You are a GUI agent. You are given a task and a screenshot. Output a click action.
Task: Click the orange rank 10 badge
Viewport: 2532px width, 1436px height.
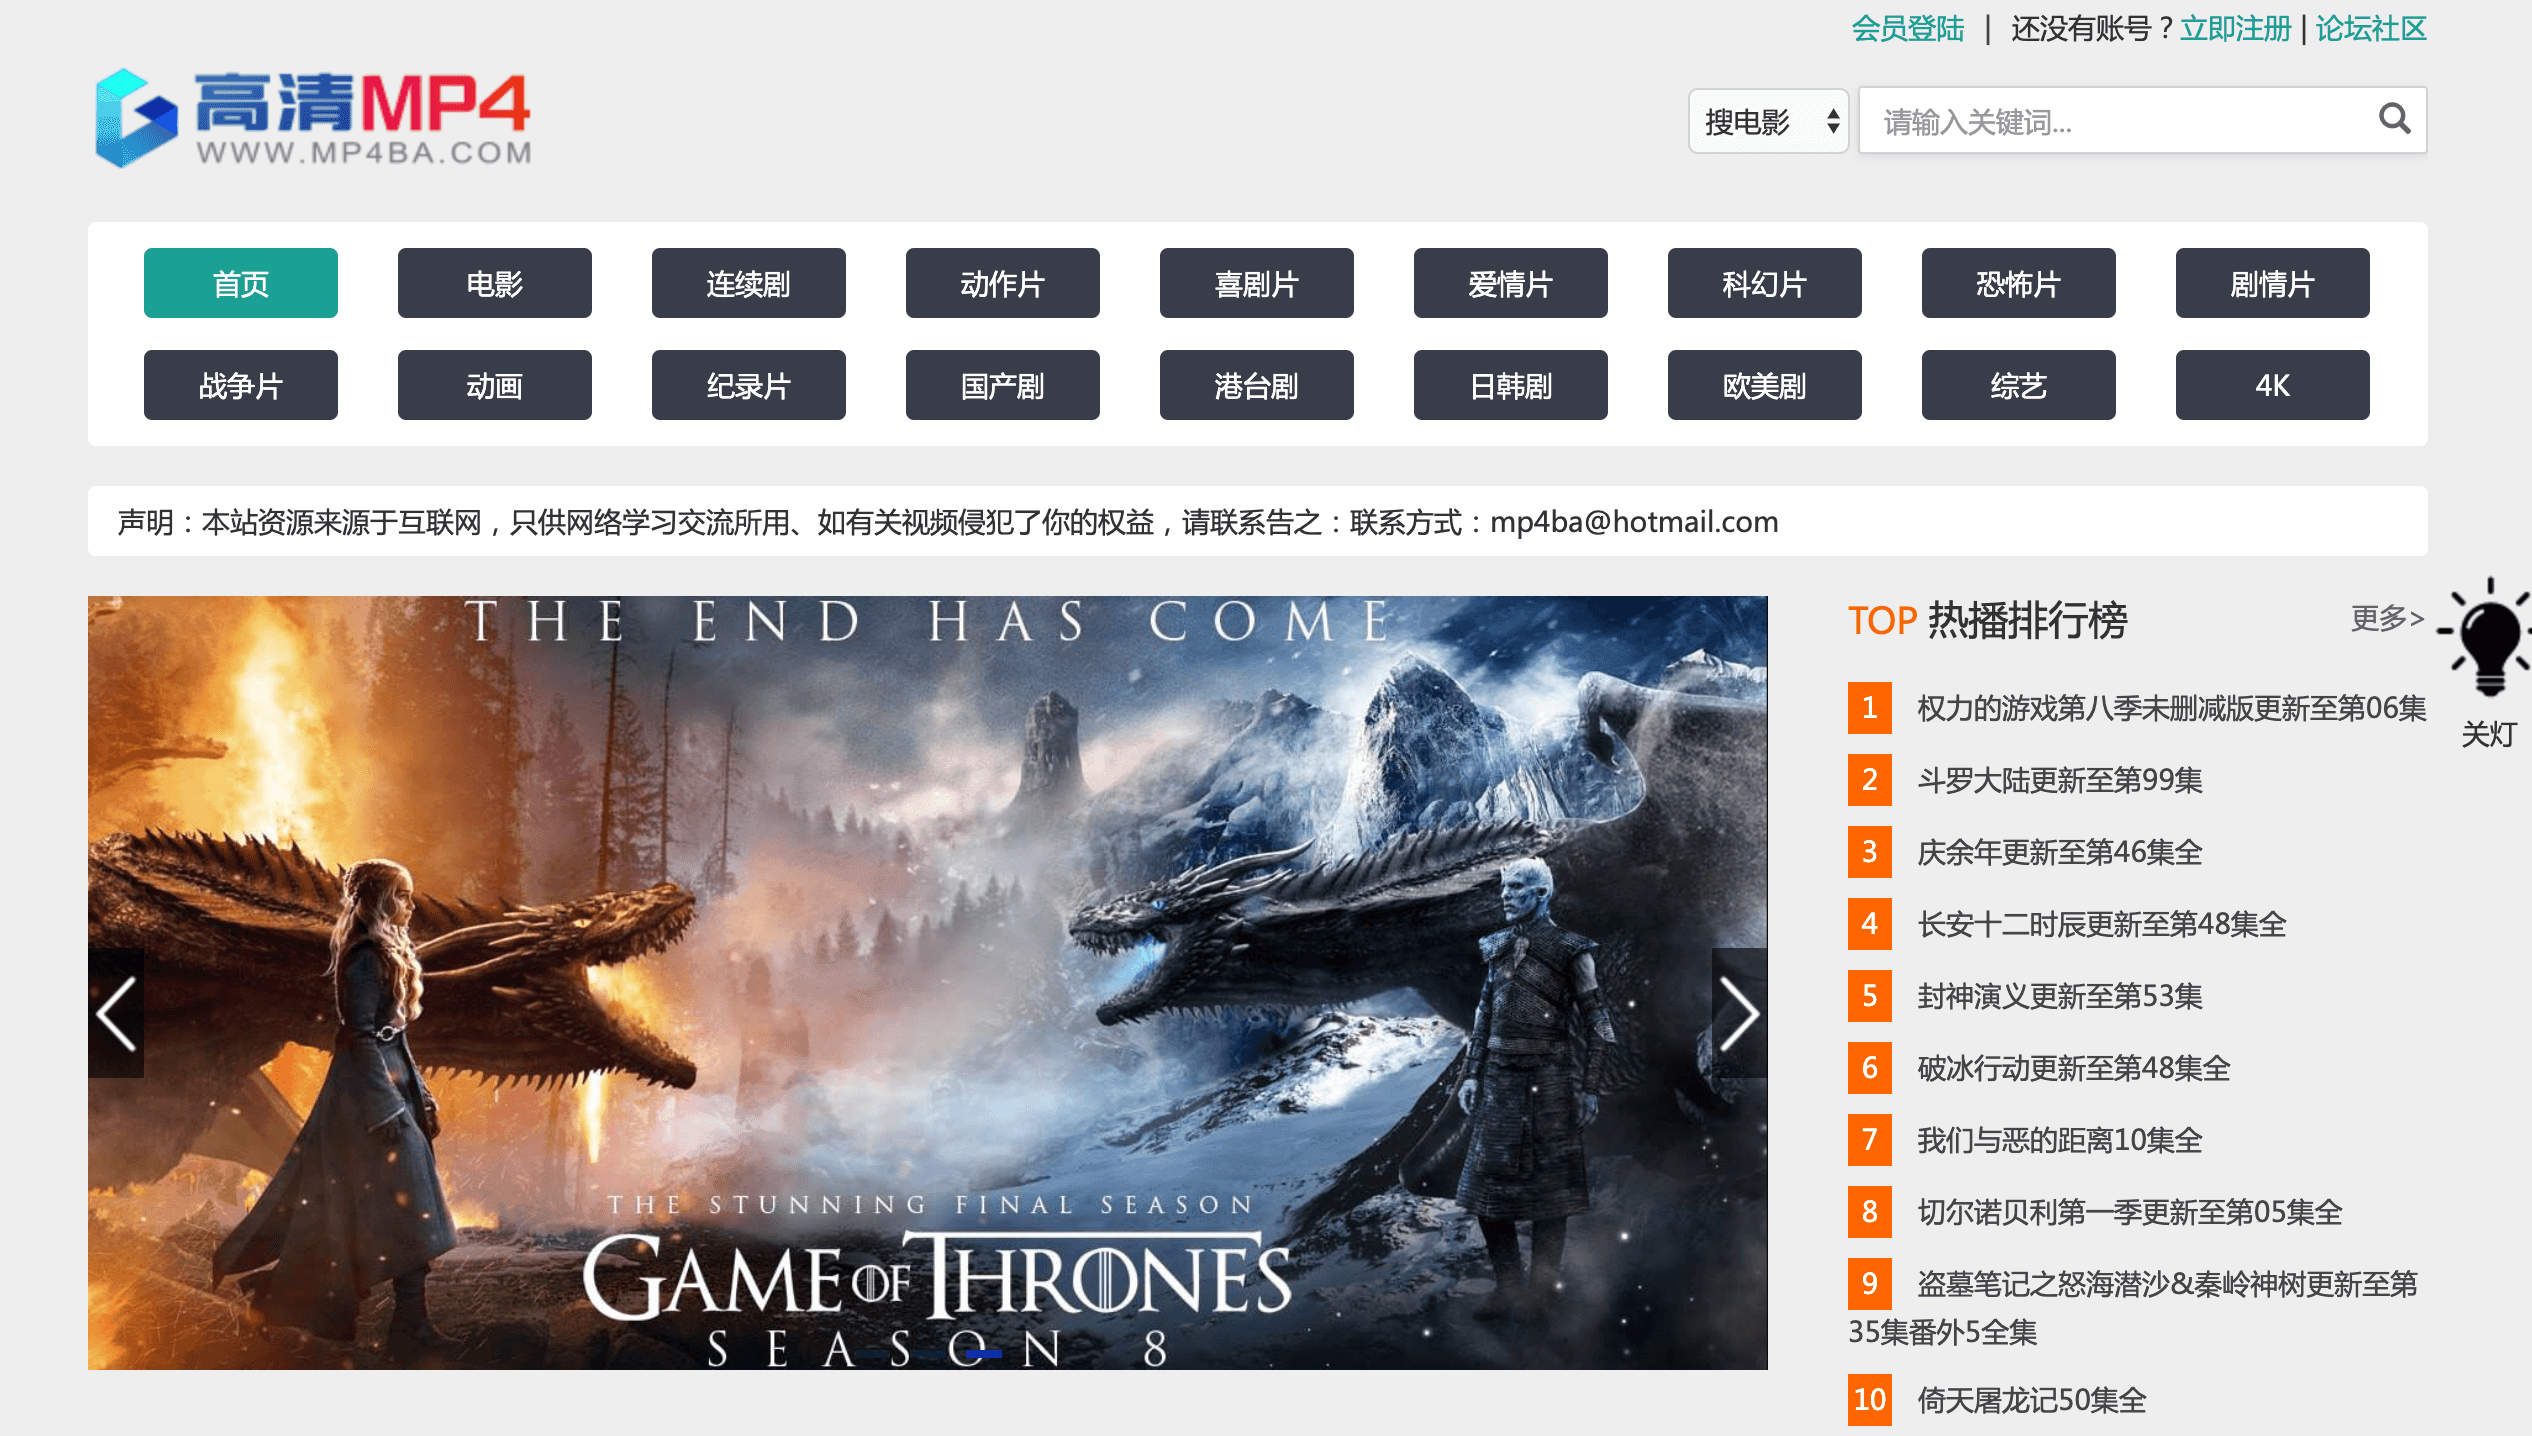click(x=1869, y=1399)
